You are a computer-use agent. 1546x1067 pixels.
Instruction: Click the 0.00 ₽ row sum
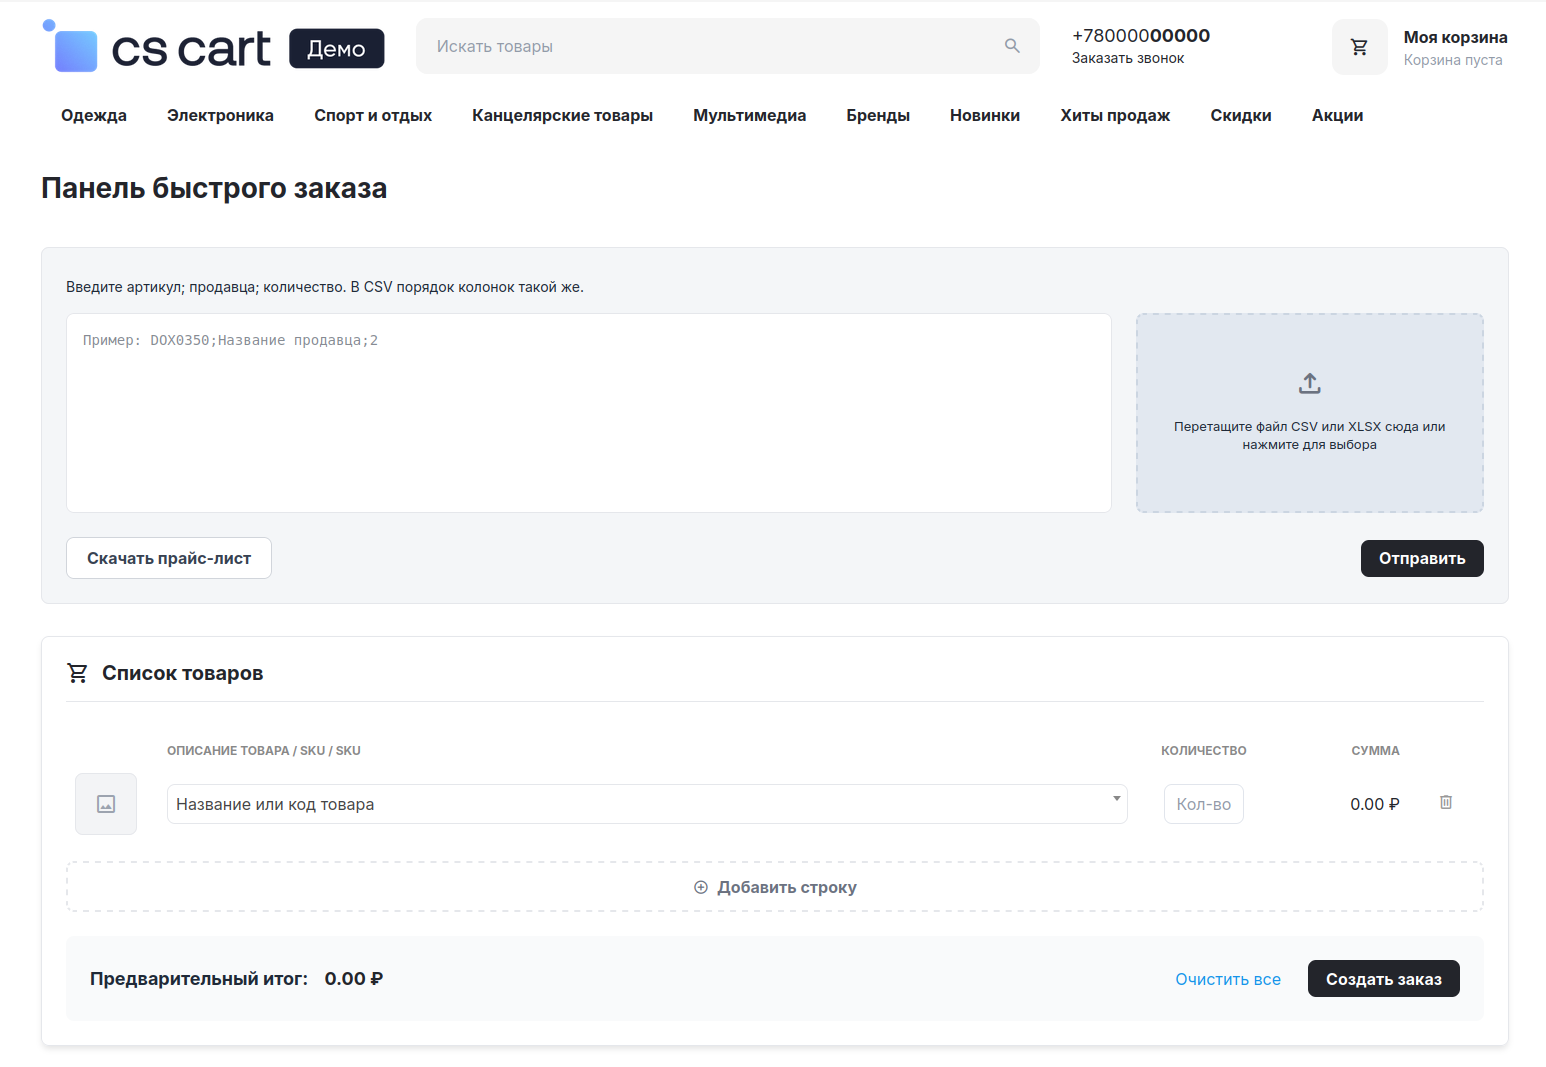coord(1375,804)
